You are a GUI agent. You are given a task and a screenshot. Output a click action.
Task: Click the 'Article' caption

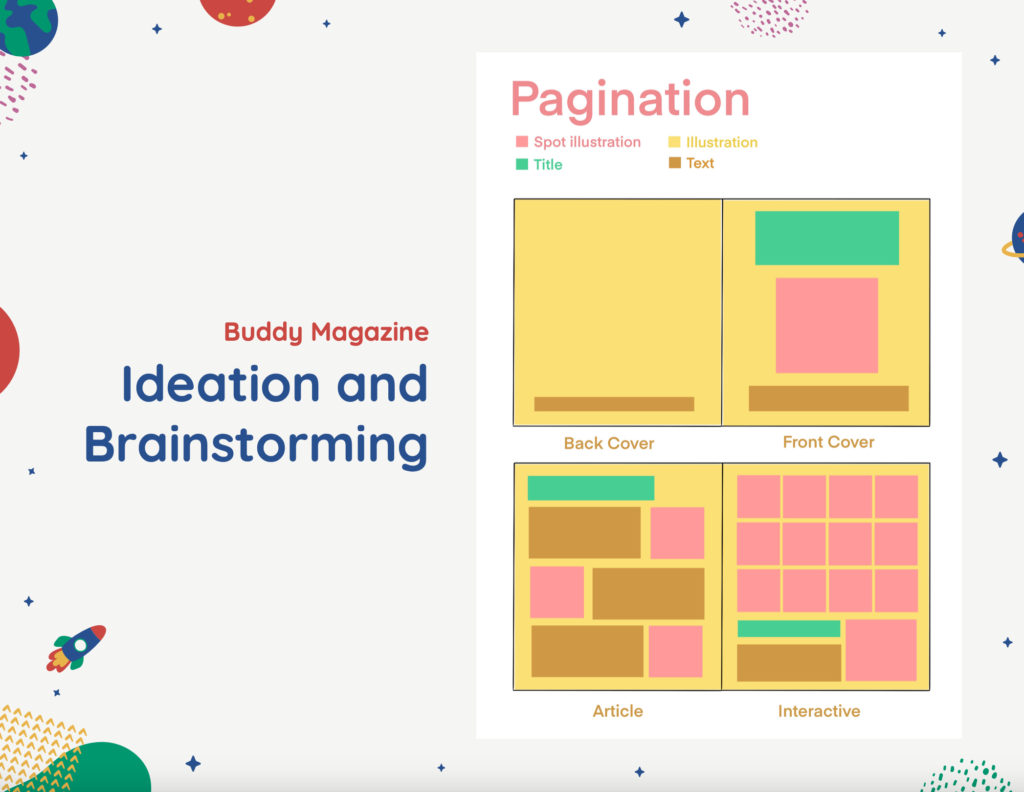pos(618,711)
